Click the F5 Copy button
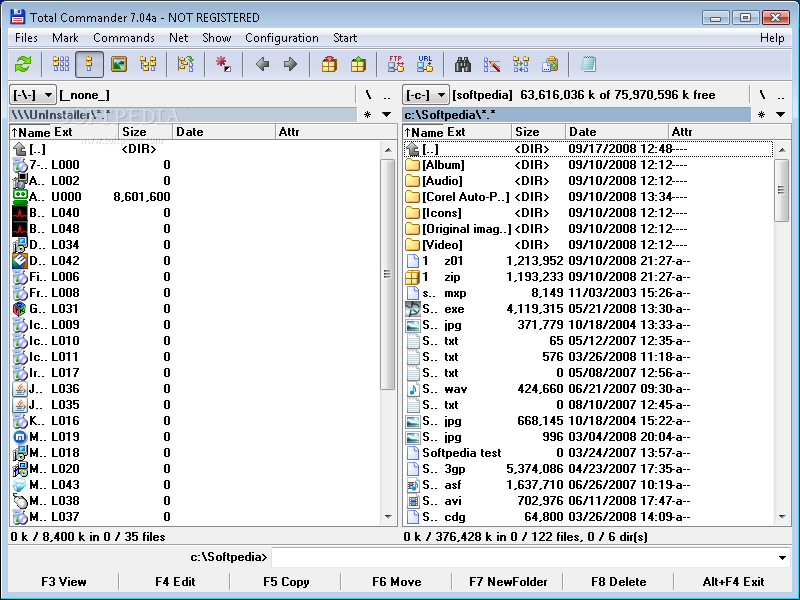Image resolution: width=800 pixels, height=600 pixels. pyautogui.click(x=286, y=582)
